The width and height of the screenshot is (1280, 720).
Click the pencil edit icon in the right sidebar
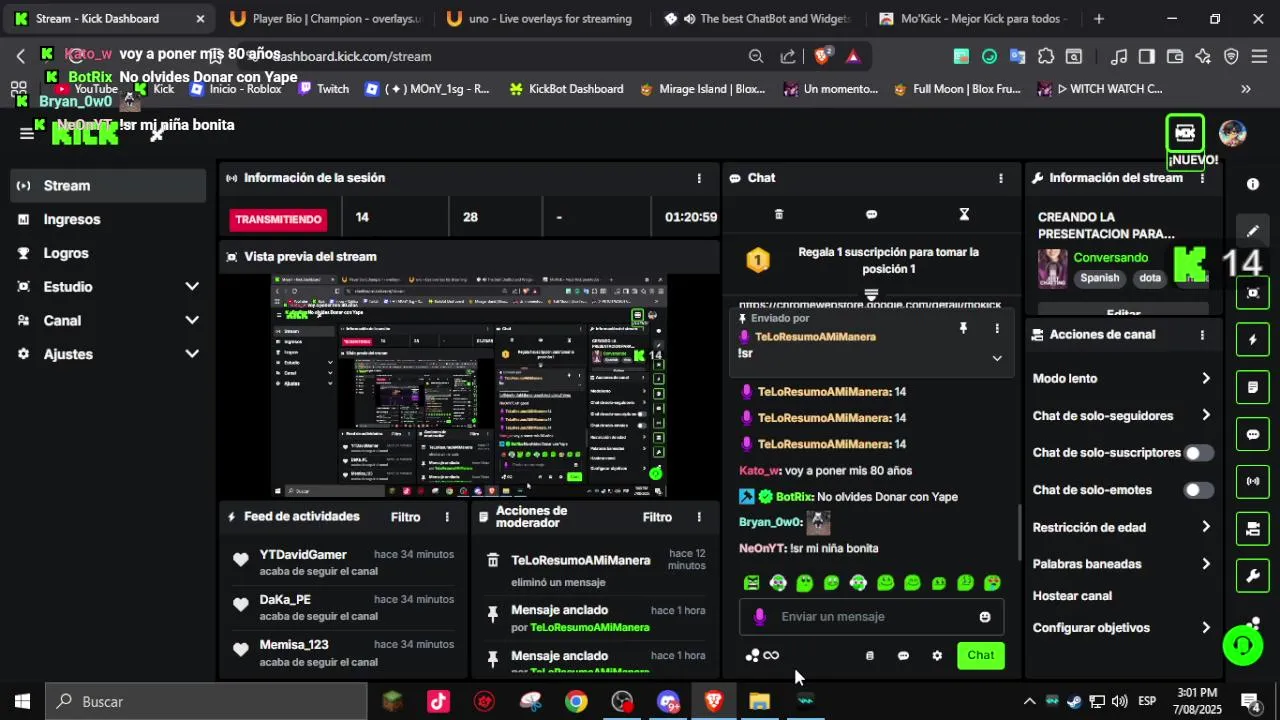1253,231
